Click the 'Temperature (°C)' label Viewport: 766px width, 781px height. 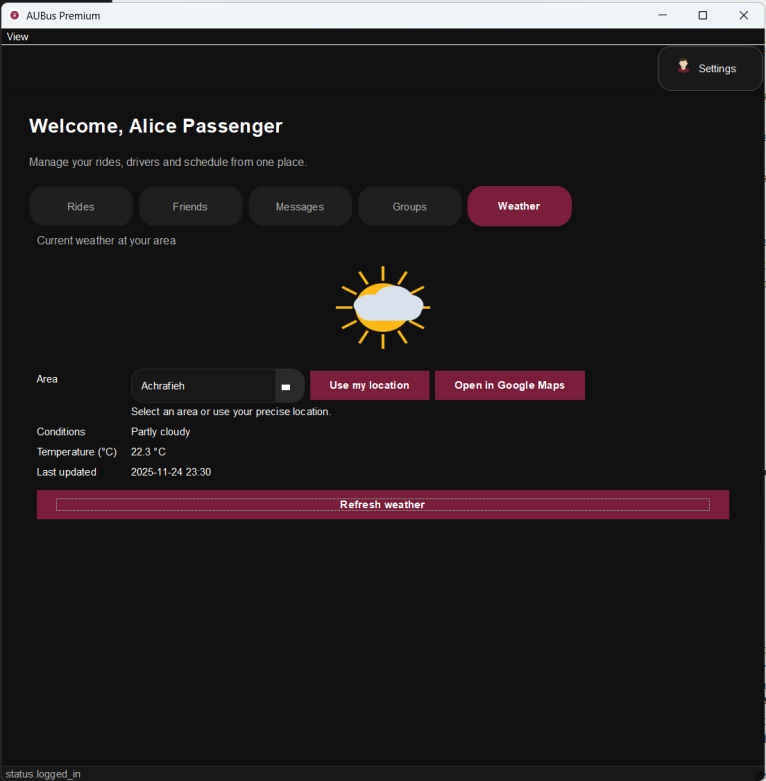coord(77,452)
